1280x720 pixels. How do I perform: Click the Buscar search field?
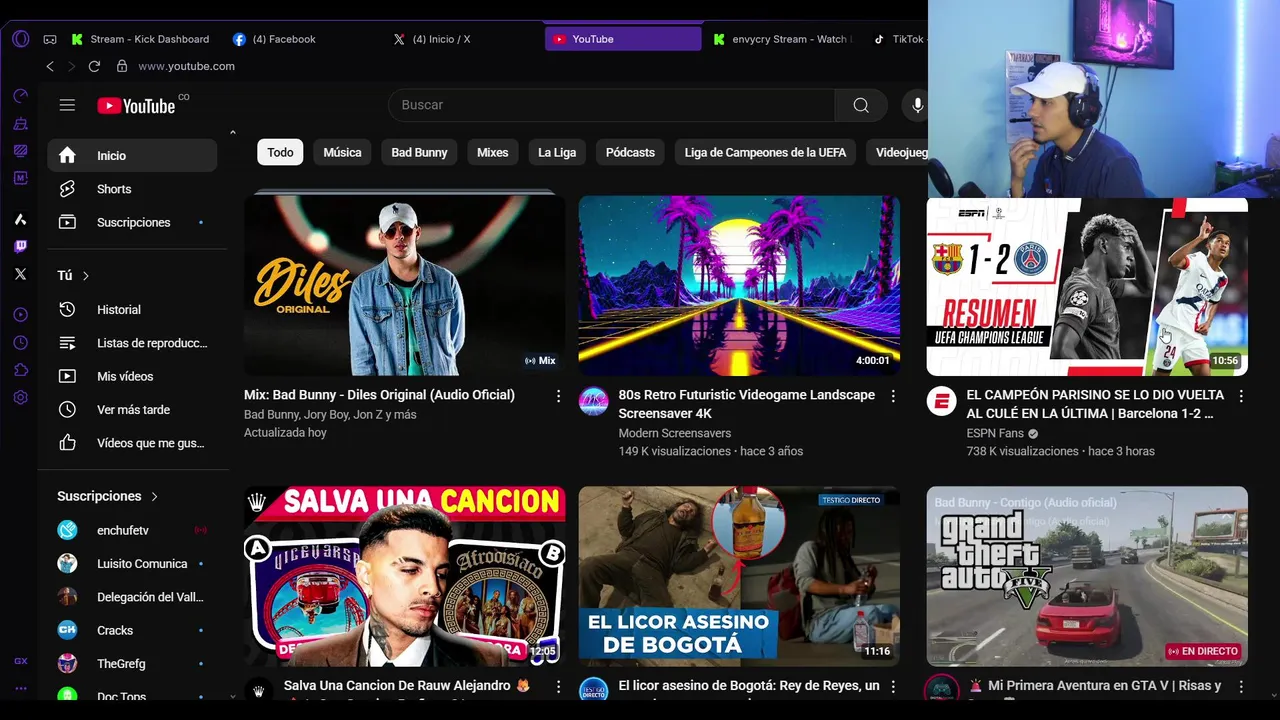[611, 105]
